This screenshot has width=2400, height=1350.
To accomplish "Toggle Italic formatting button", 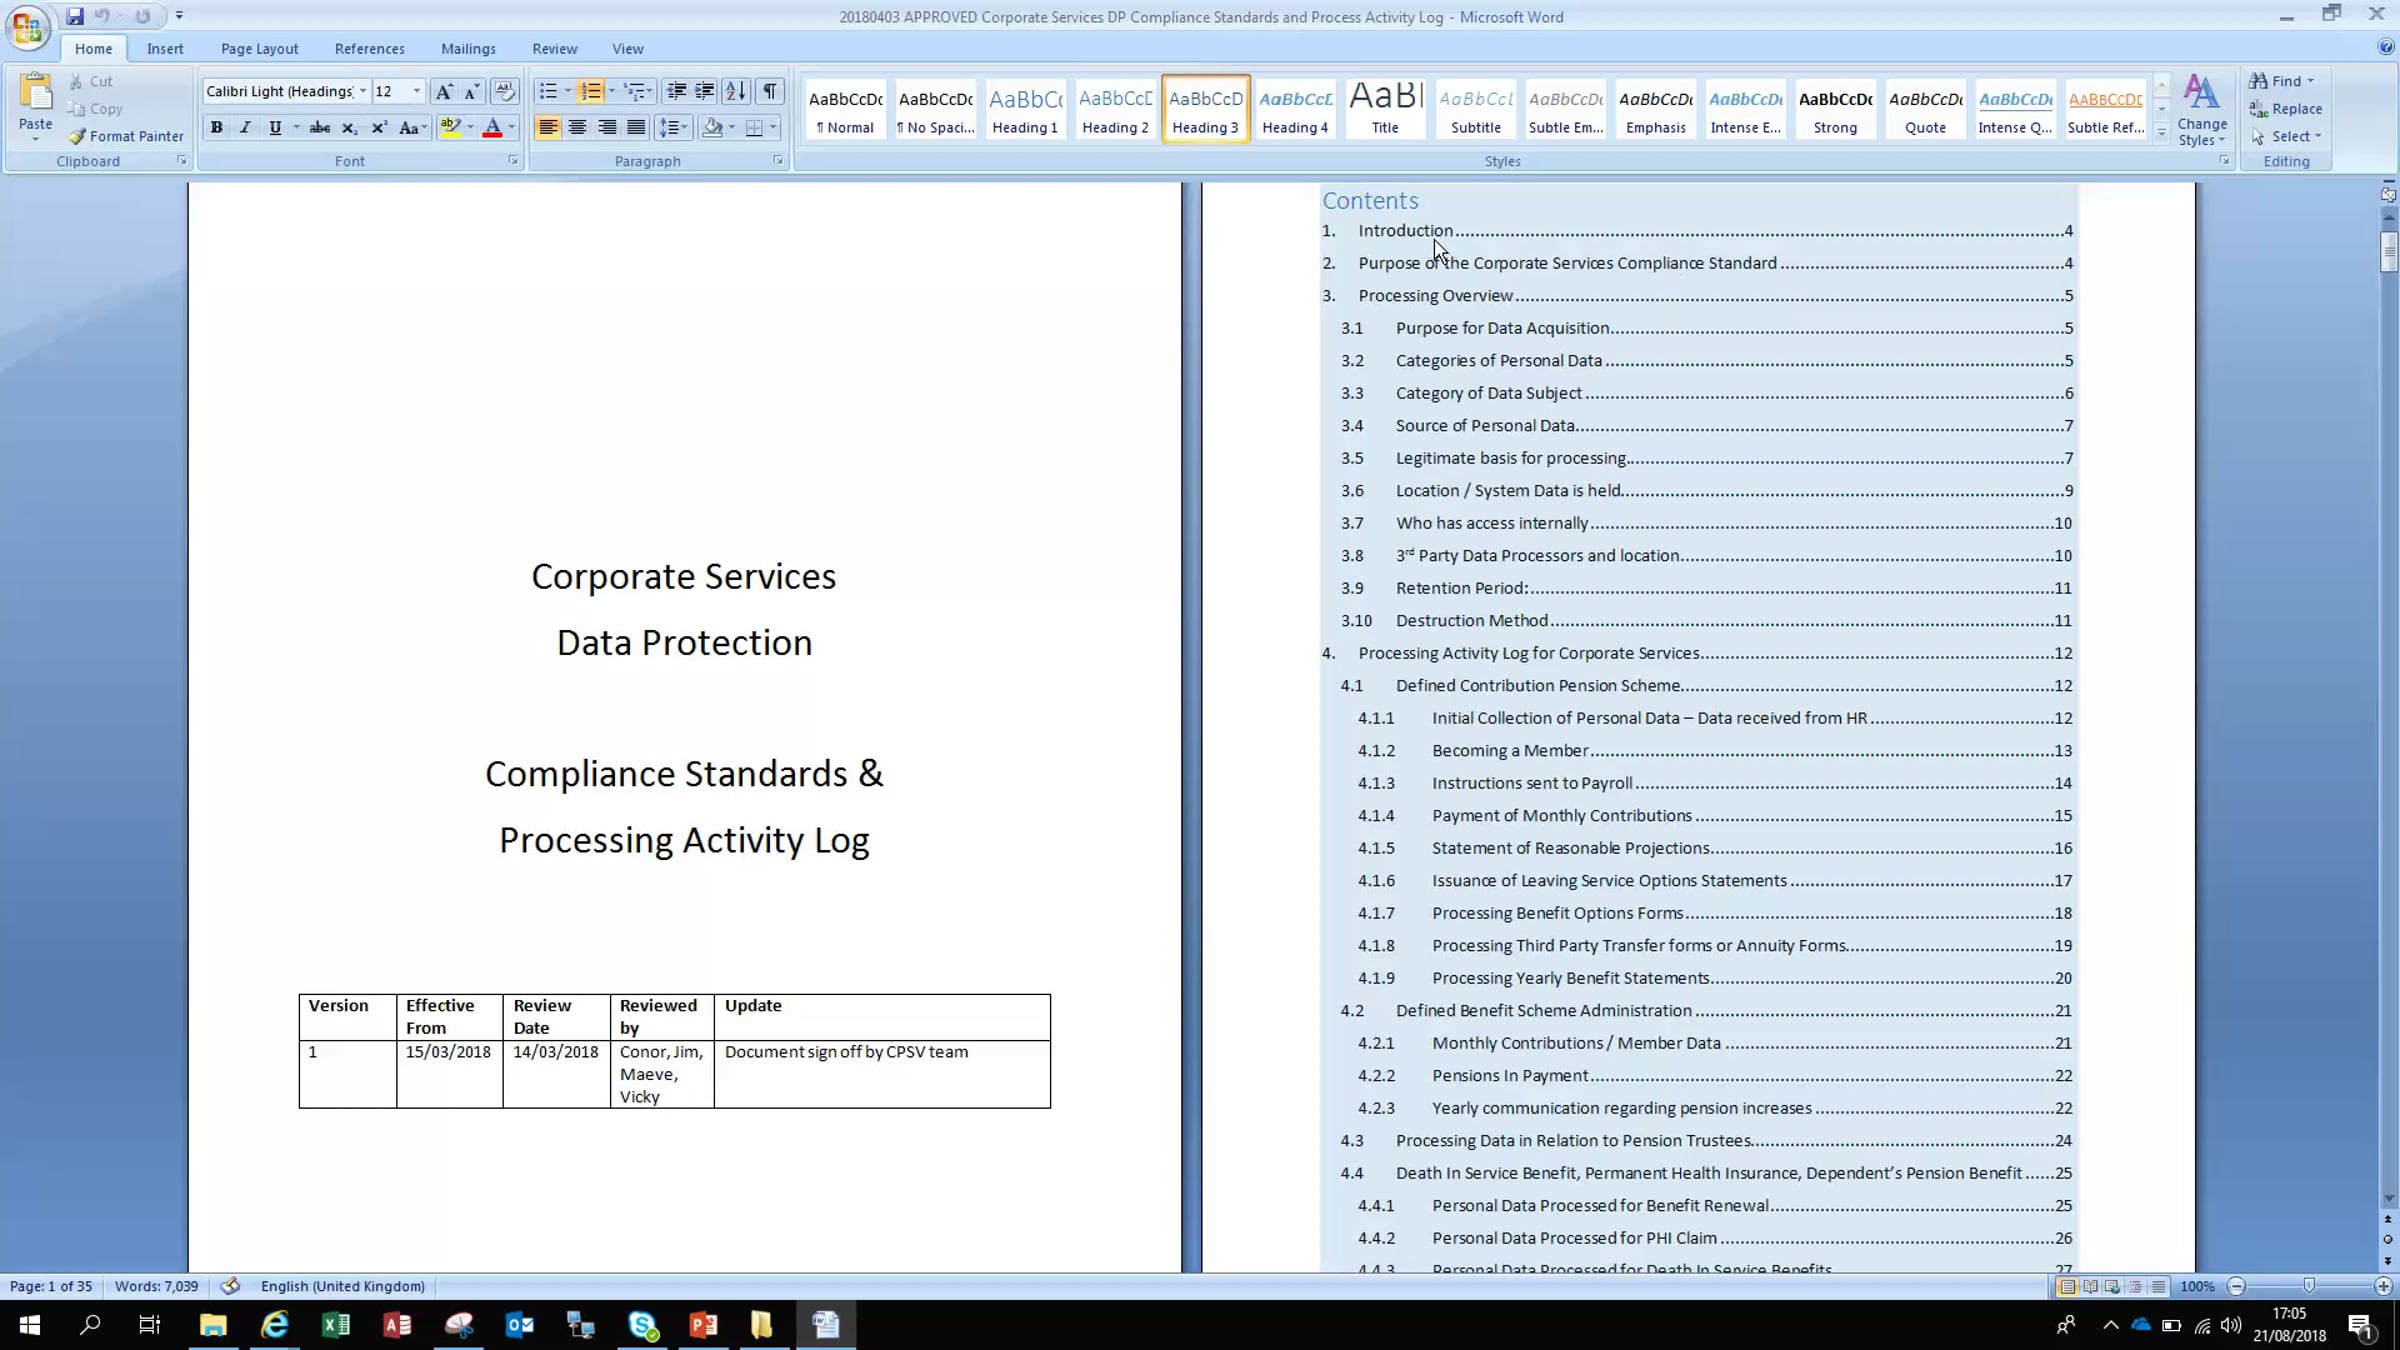I will [245, 128].
